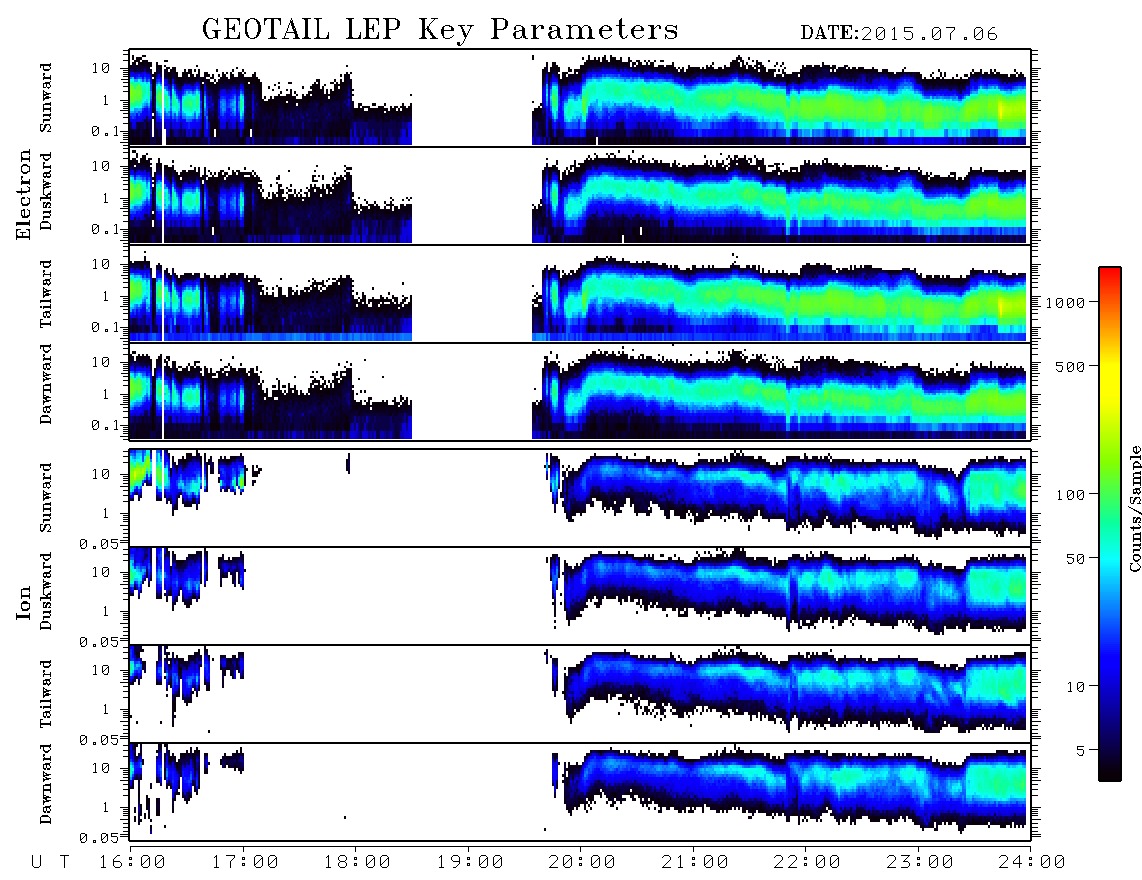This screenshot has width=1142, height=880.
Task: Click the 21:00 time axis label
Action: 695,863
